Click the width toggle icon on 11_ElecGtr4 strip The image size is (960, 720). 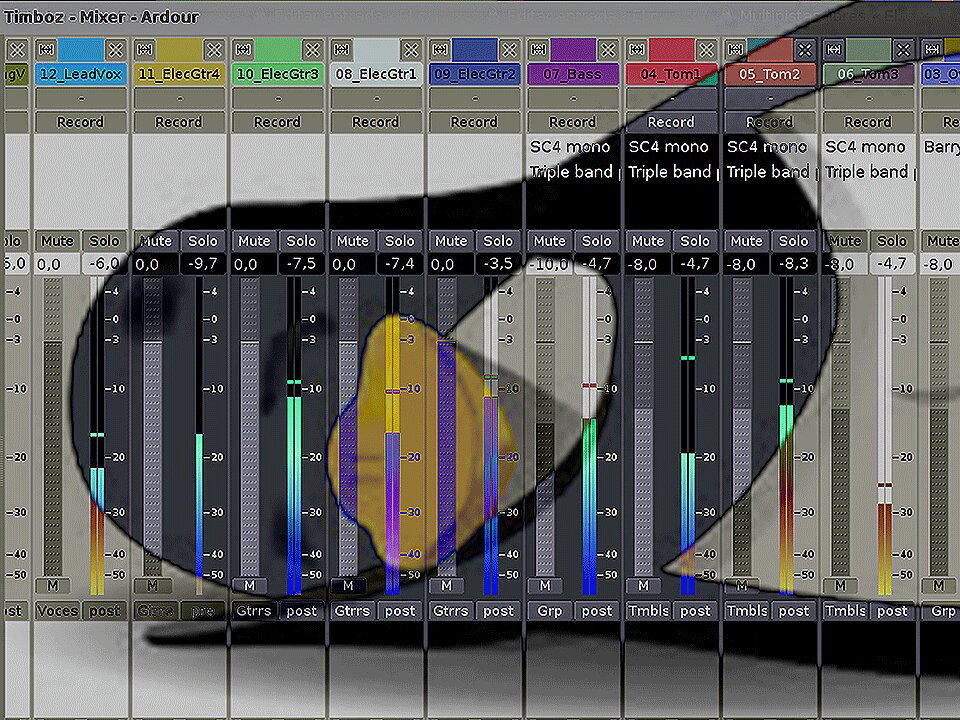click(x=144, y=50)
